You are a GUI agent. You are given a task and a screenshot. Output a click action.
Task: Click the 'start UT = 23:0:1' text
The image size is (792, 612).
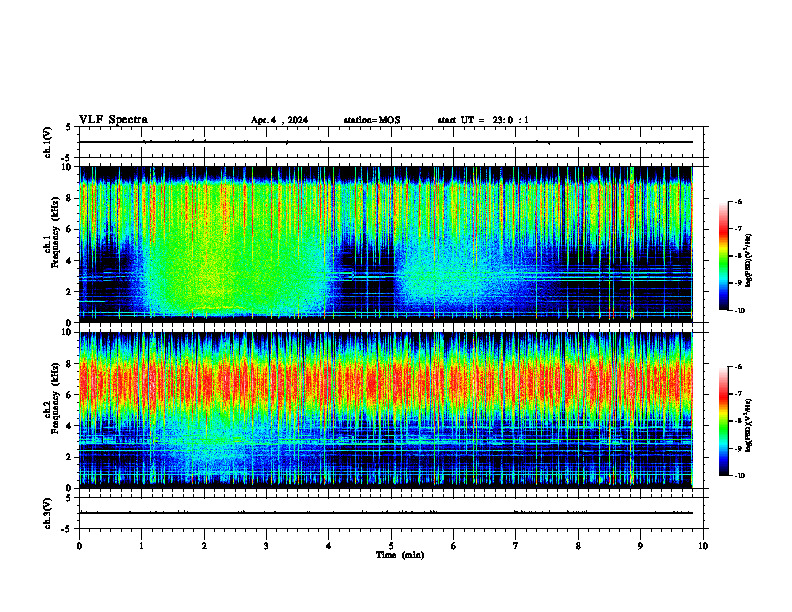[483, 120]
